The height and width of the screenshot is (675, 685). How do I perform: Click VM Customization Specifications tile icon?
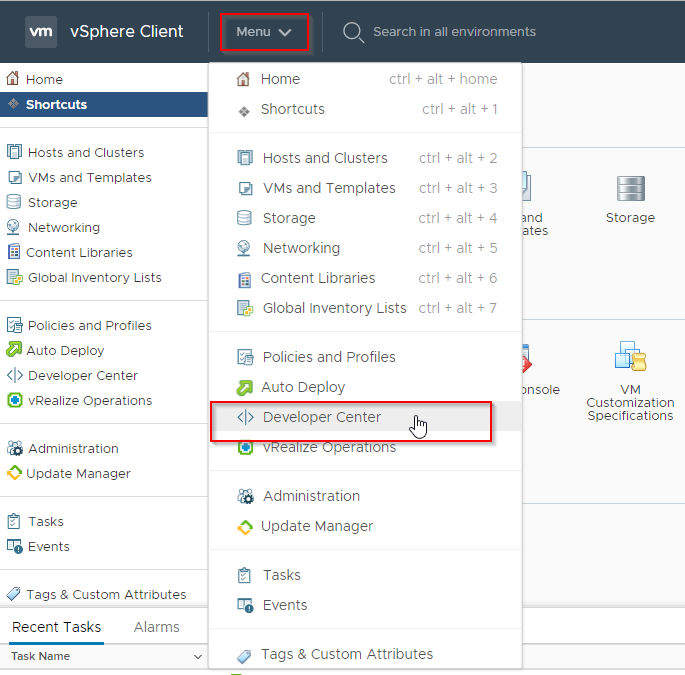[630, 357]
